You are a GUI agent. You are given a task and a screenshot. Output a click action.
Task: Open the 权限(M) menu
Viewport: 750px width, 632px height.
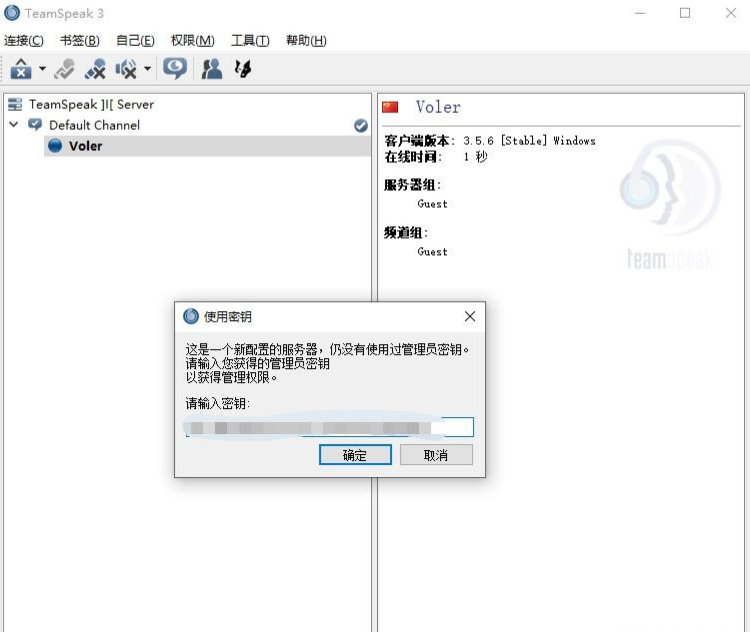(x=193, y=41)
